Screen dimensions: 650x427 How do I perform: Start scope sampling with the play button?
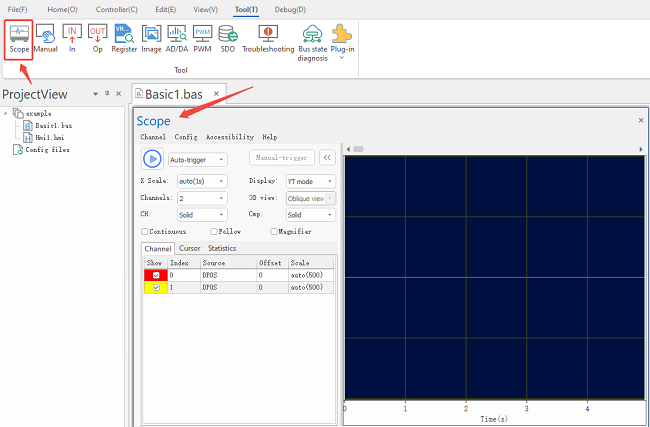pos(152,159)
